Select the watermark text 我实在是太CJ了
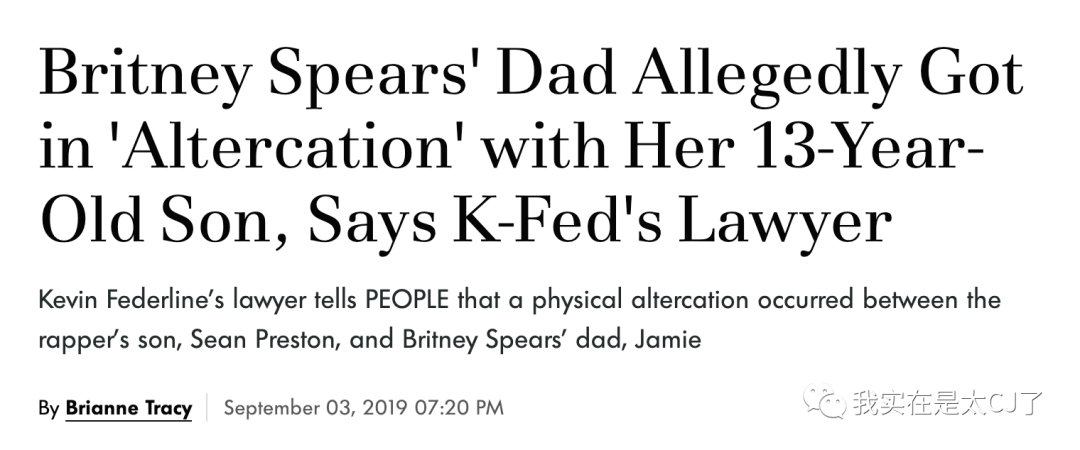 click(x=948, y=403)
